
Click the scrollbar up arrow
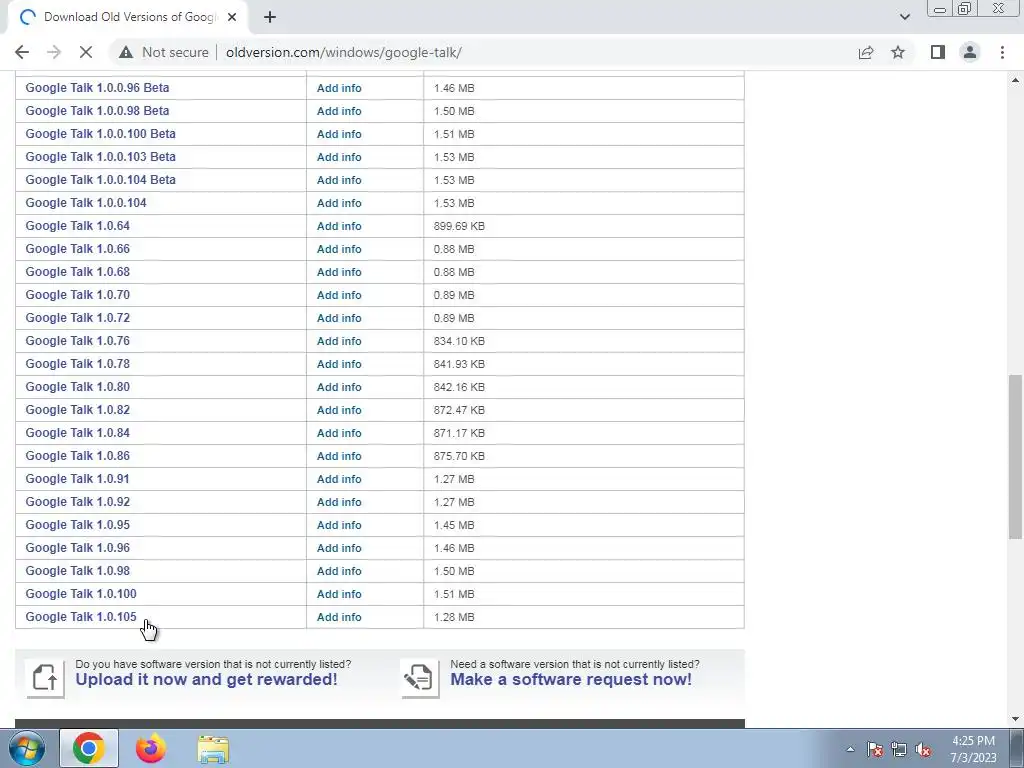click(x=1016, y=80)
